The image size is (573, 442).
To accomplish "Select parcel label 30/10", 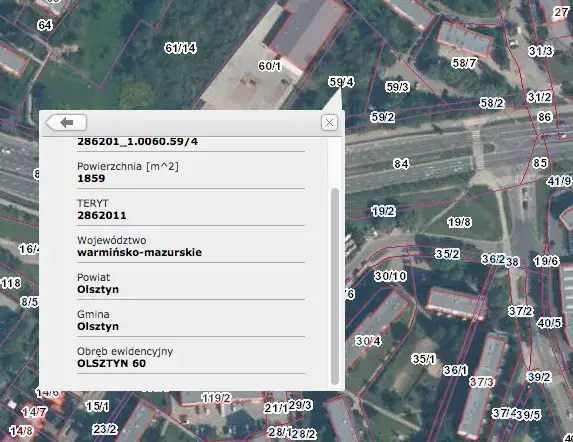I will tap(390, 276).
